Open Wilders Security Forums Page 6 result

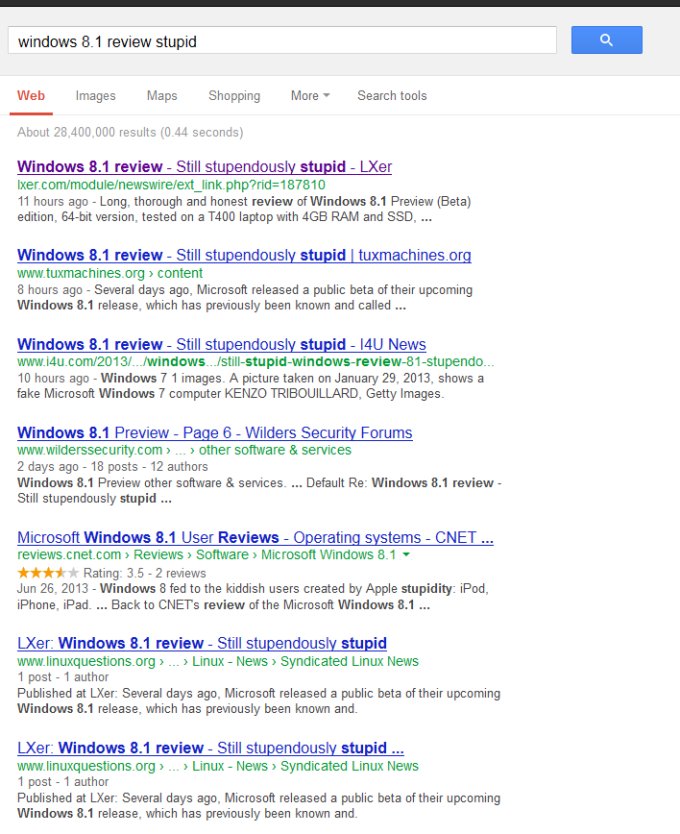pyautogui.click(x=214, y=432)
